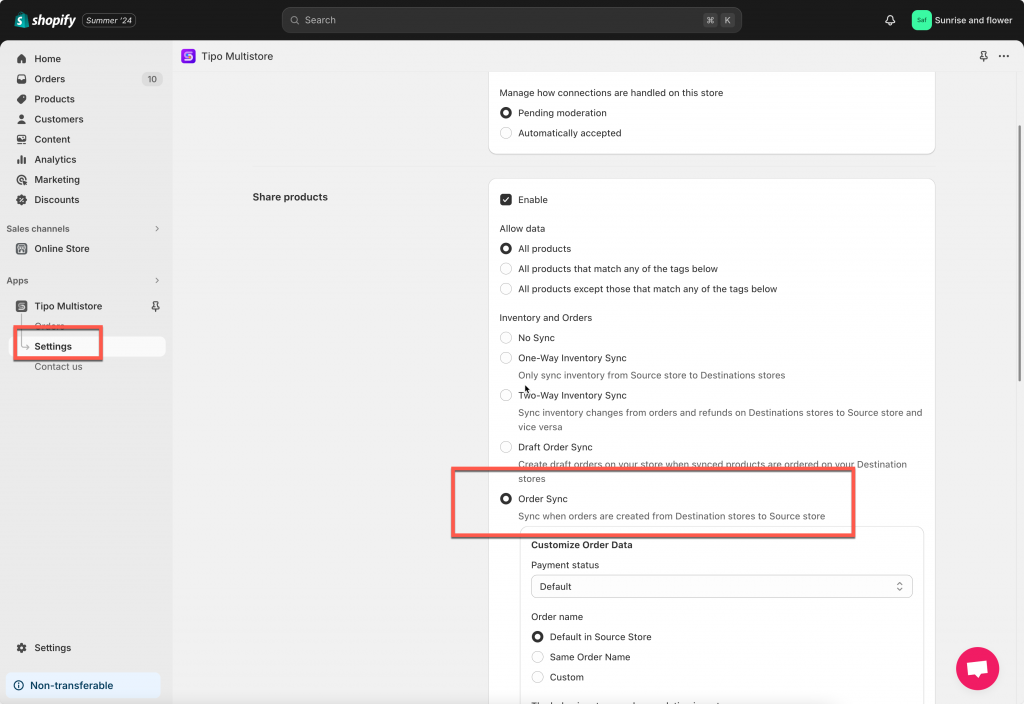Open the Payment status dropdown
Image resolution: width=1024 pixels, height=704 pixels.
tap(721, 587)
